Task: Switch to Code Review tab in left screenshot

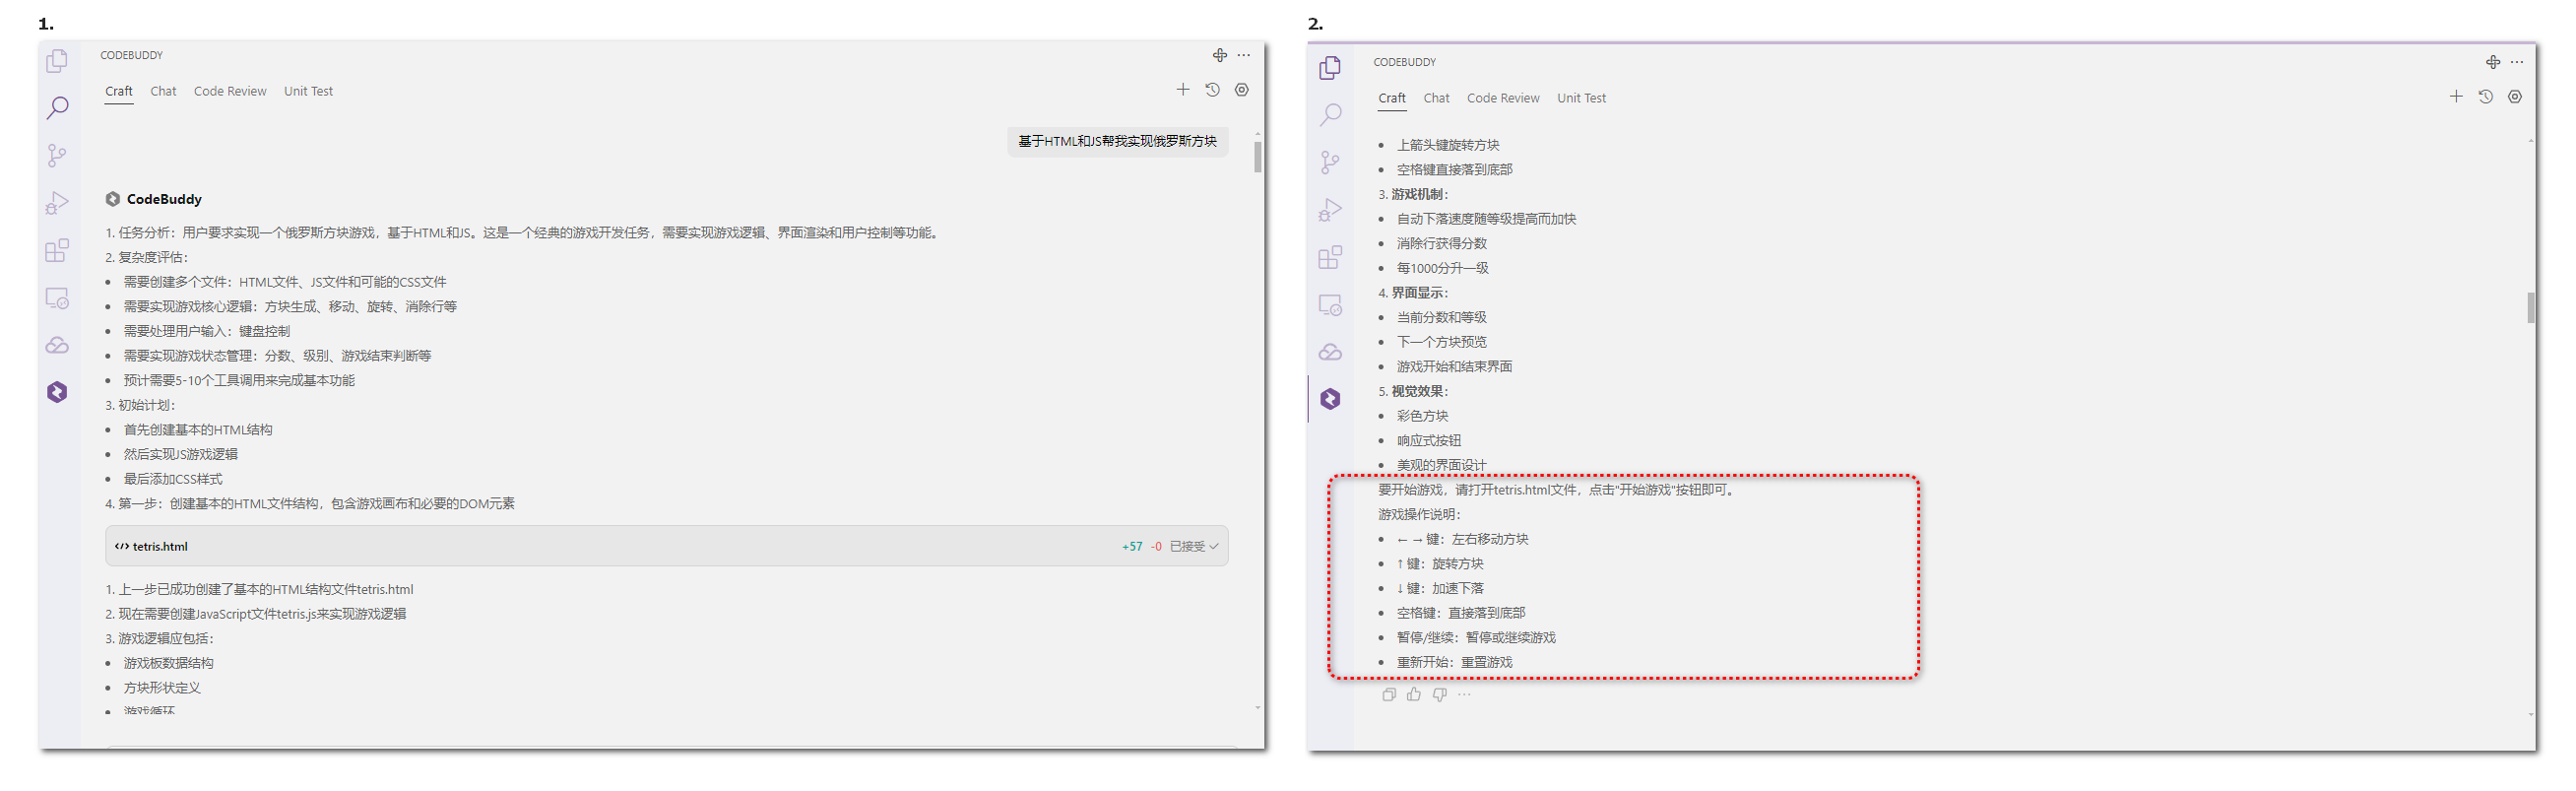Action: coord(230,91)
